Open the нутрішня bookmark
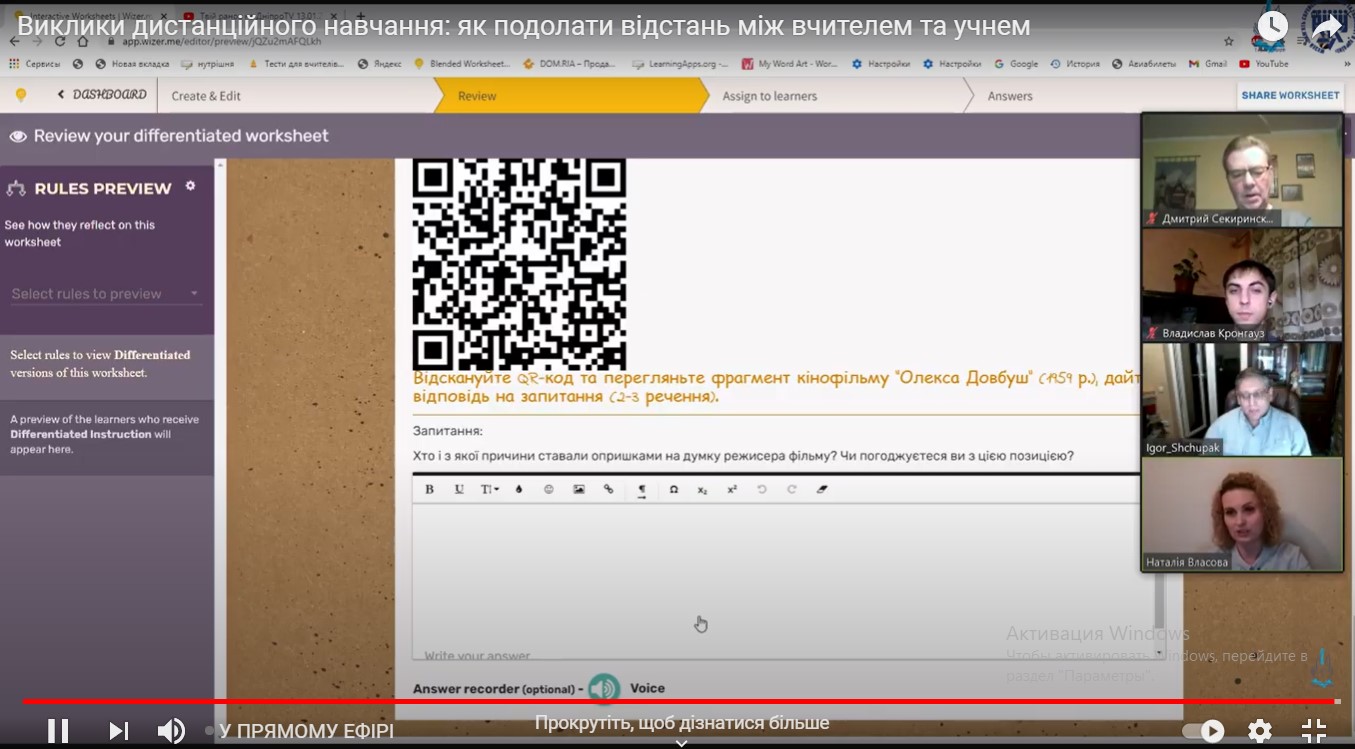 click(x=208, y=64)
